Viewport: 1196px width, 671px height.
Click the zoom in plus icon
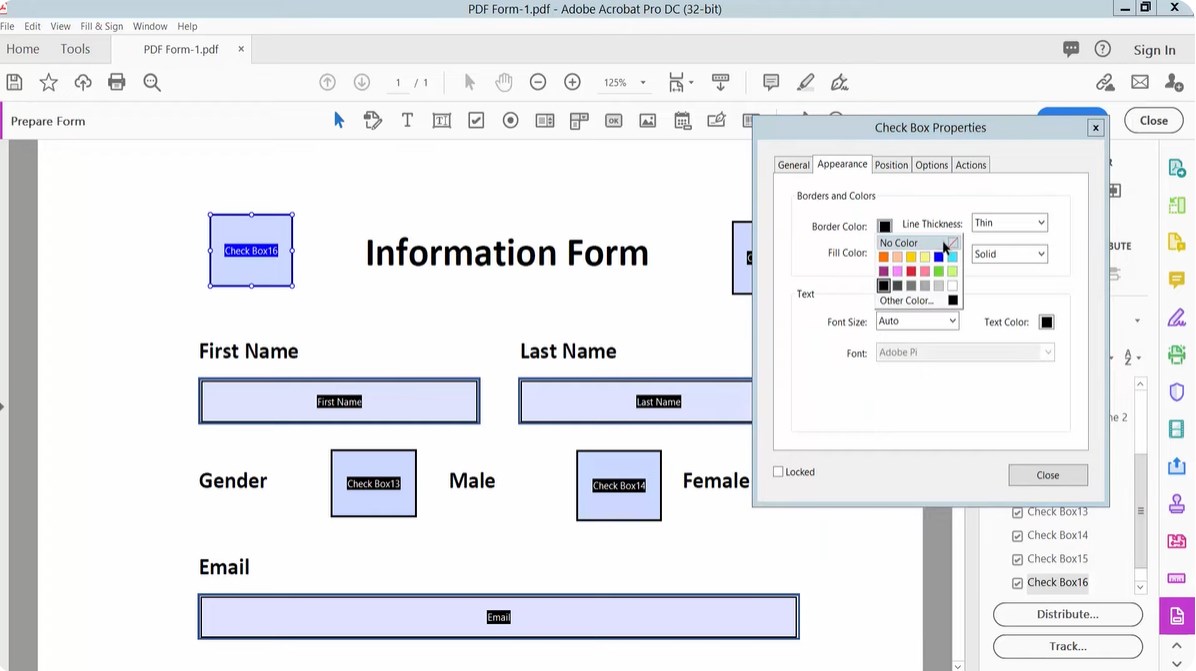[x=572, y=82]
